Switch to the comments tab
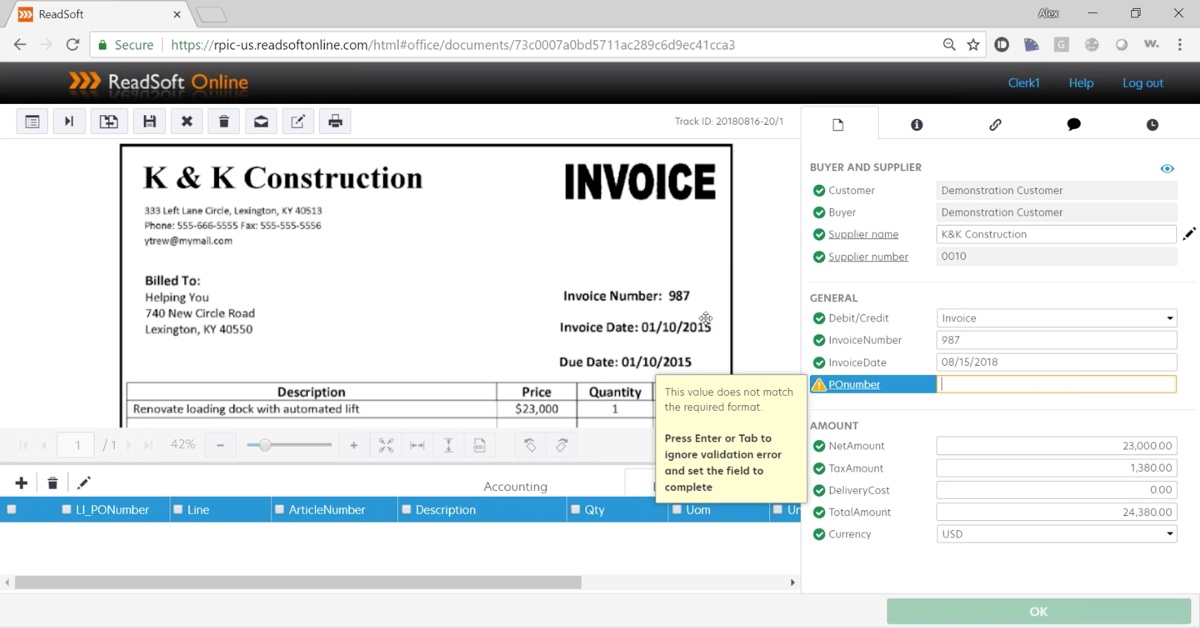This screenshot has height=628, width=1200. [1073, 124]
